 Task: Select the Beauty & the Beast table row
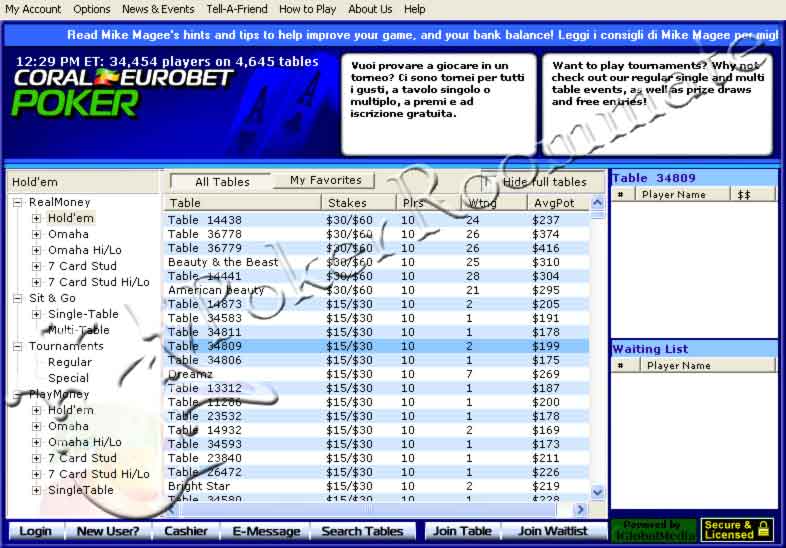[x=377, y=262]
